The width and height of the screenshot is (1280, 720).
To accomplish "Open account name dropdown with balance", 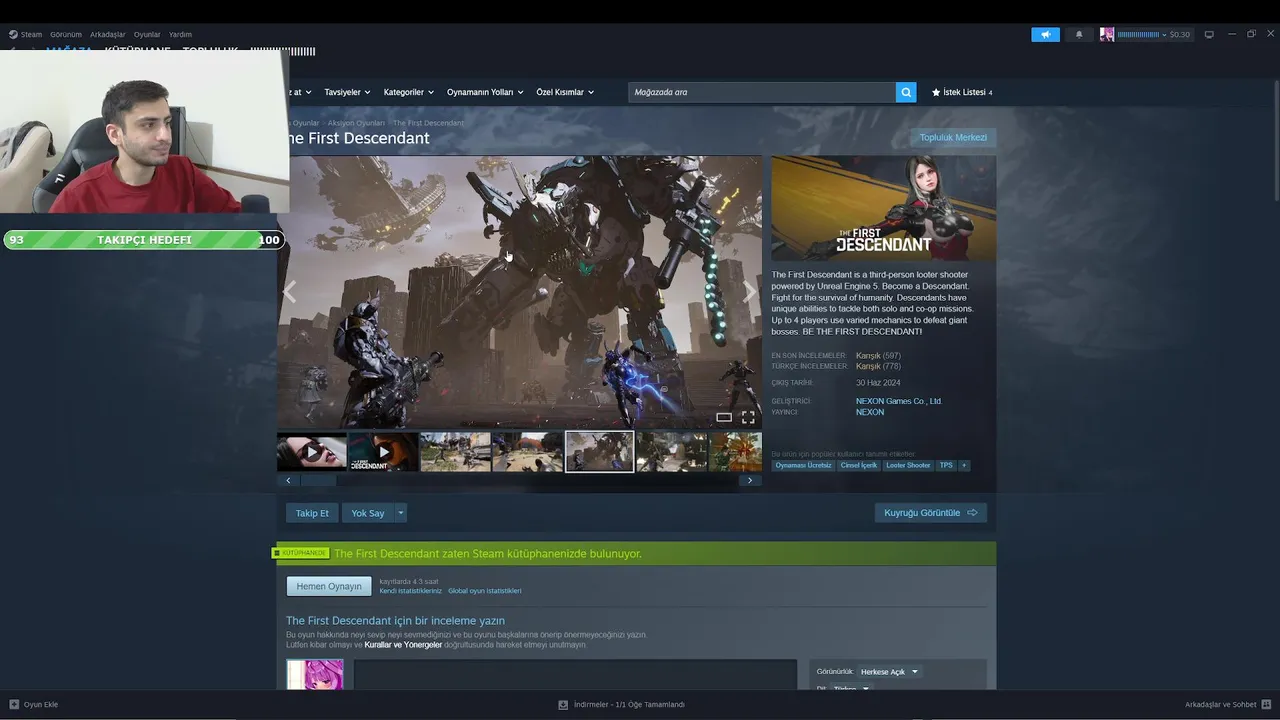I will (x=1154, y=34).
